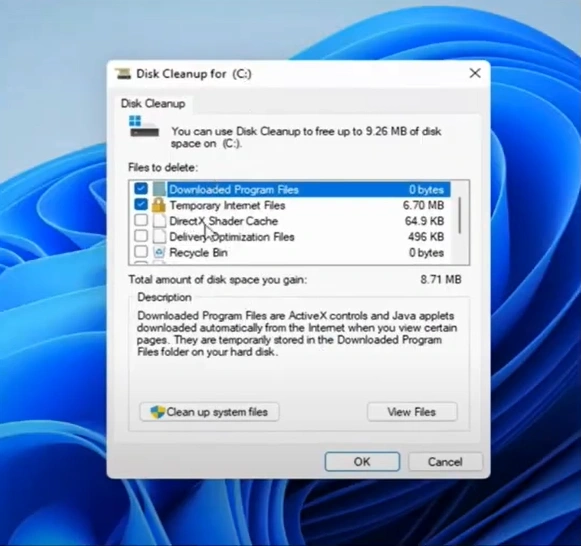Viewport: 581px width, 546px height.
Task: Click the padlock icon for Temporary Internet Files
Action: tap(159, 205)
